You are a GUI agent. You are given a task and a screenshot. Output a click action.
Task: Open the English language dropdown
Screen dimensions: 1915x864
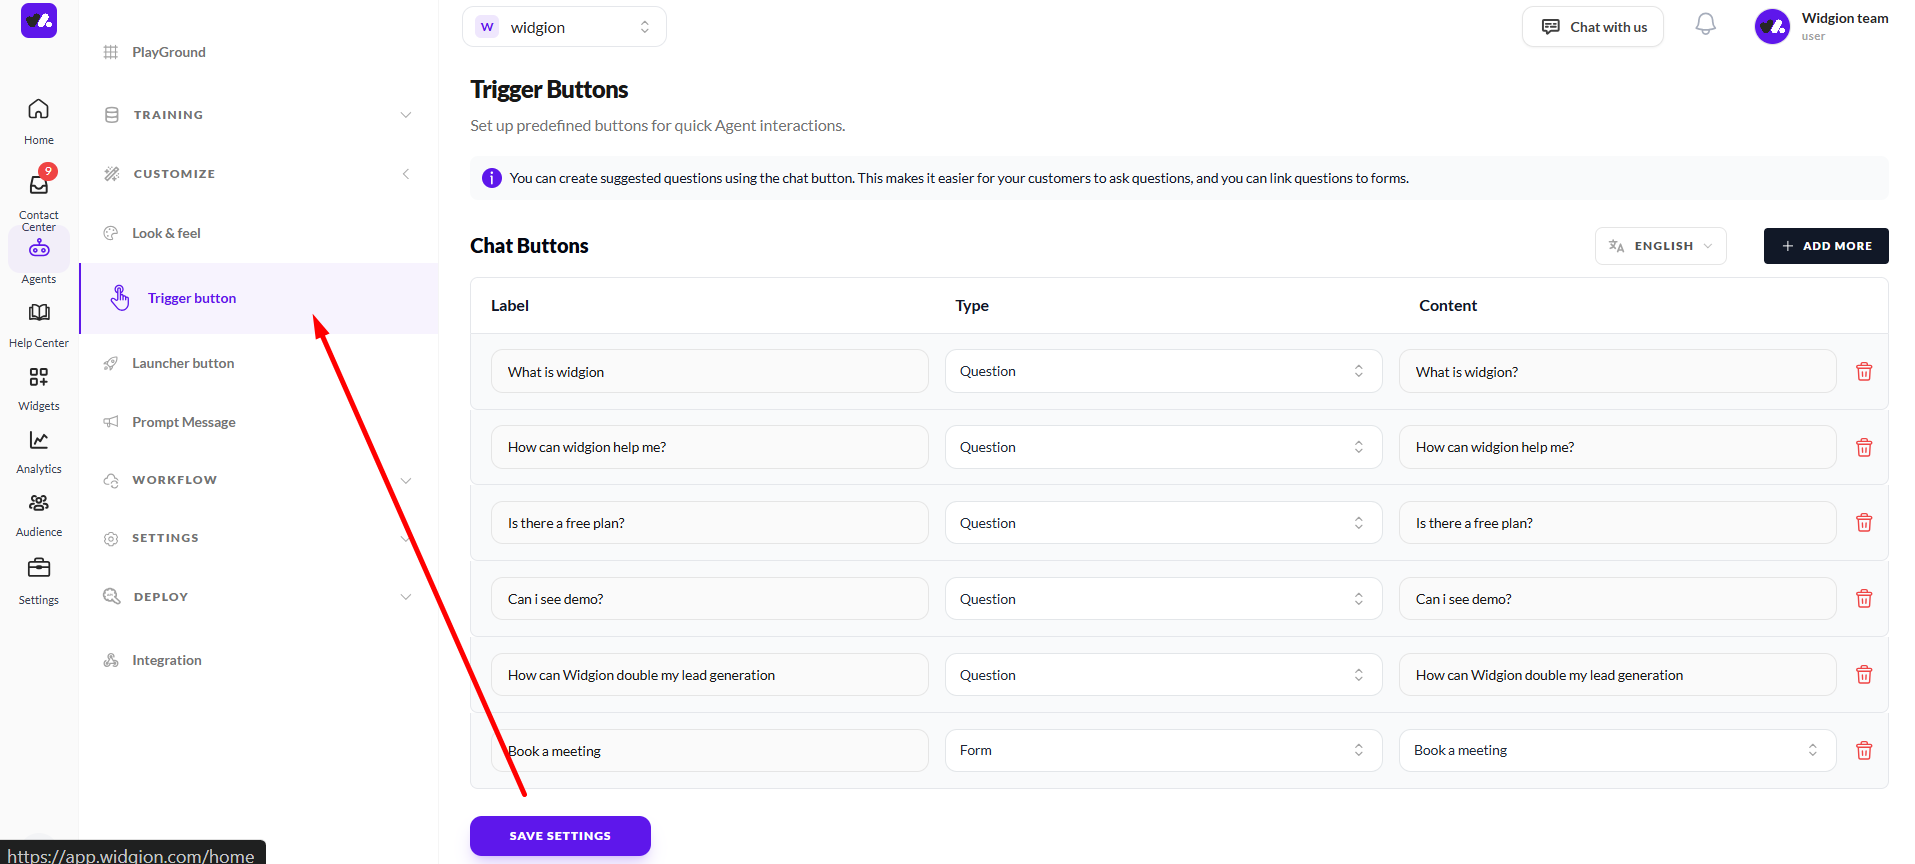[x=1660, y=246]
